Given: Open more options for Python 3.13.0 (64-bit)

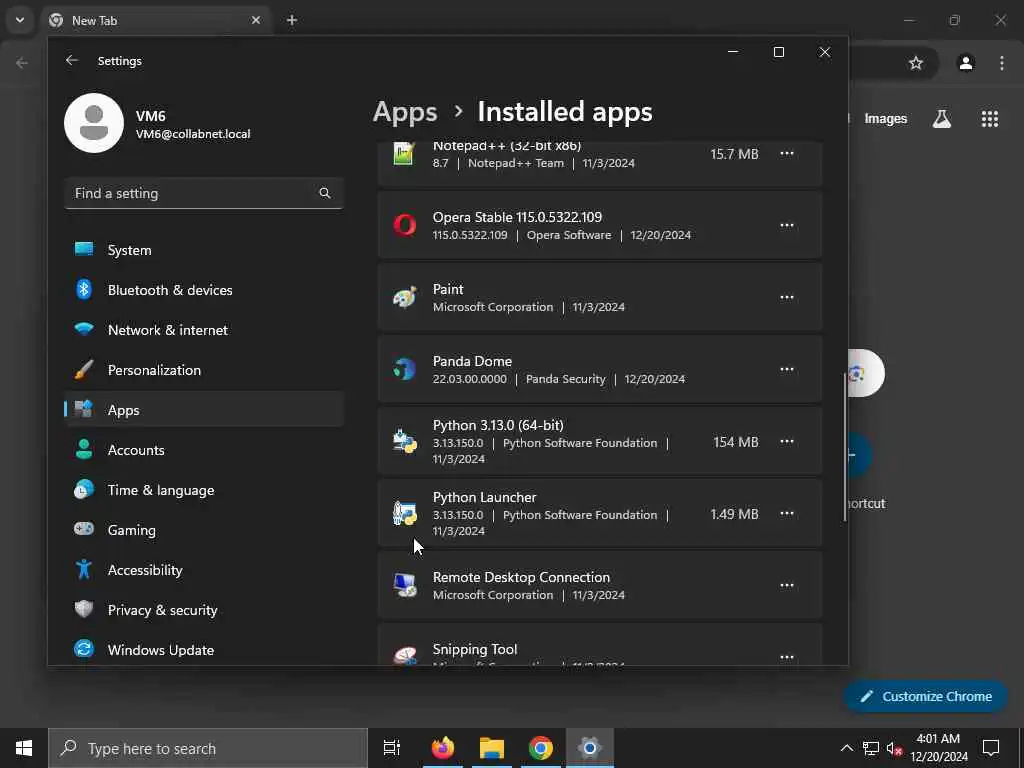Looking at the screenshot, I should 787,441.
